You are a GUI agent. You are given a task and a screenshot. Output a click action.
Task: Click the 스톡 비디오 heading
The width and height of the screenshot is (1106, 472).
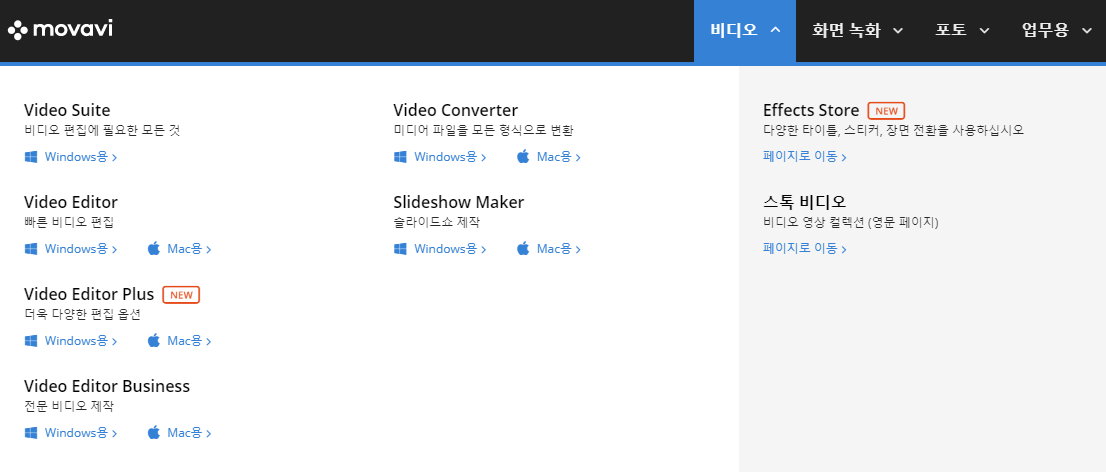click(x=804, y=202)
